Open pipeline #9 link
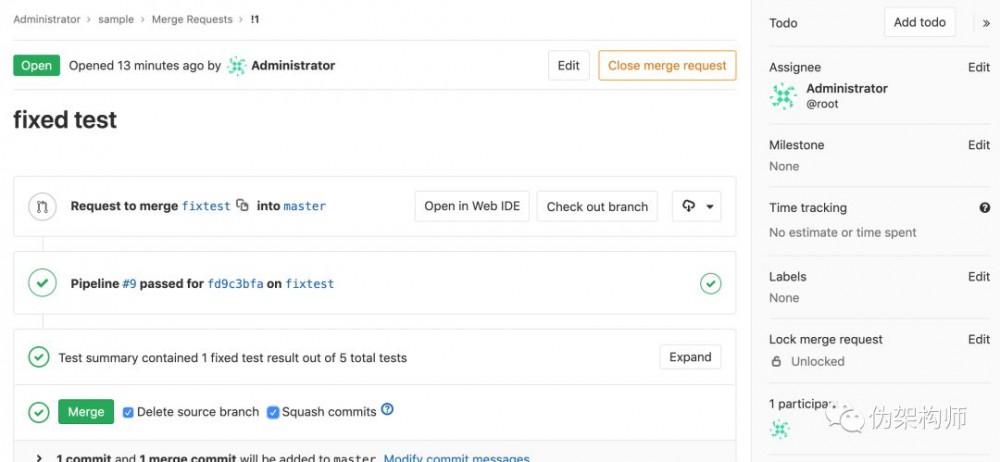This screenshot has width=1000, height=462. coord(129,284)
